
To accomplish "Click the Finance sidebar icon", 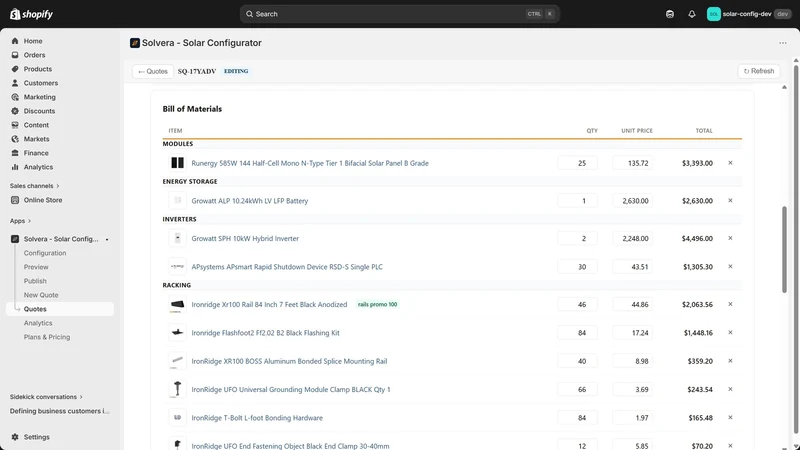I will tap(15, 153).
